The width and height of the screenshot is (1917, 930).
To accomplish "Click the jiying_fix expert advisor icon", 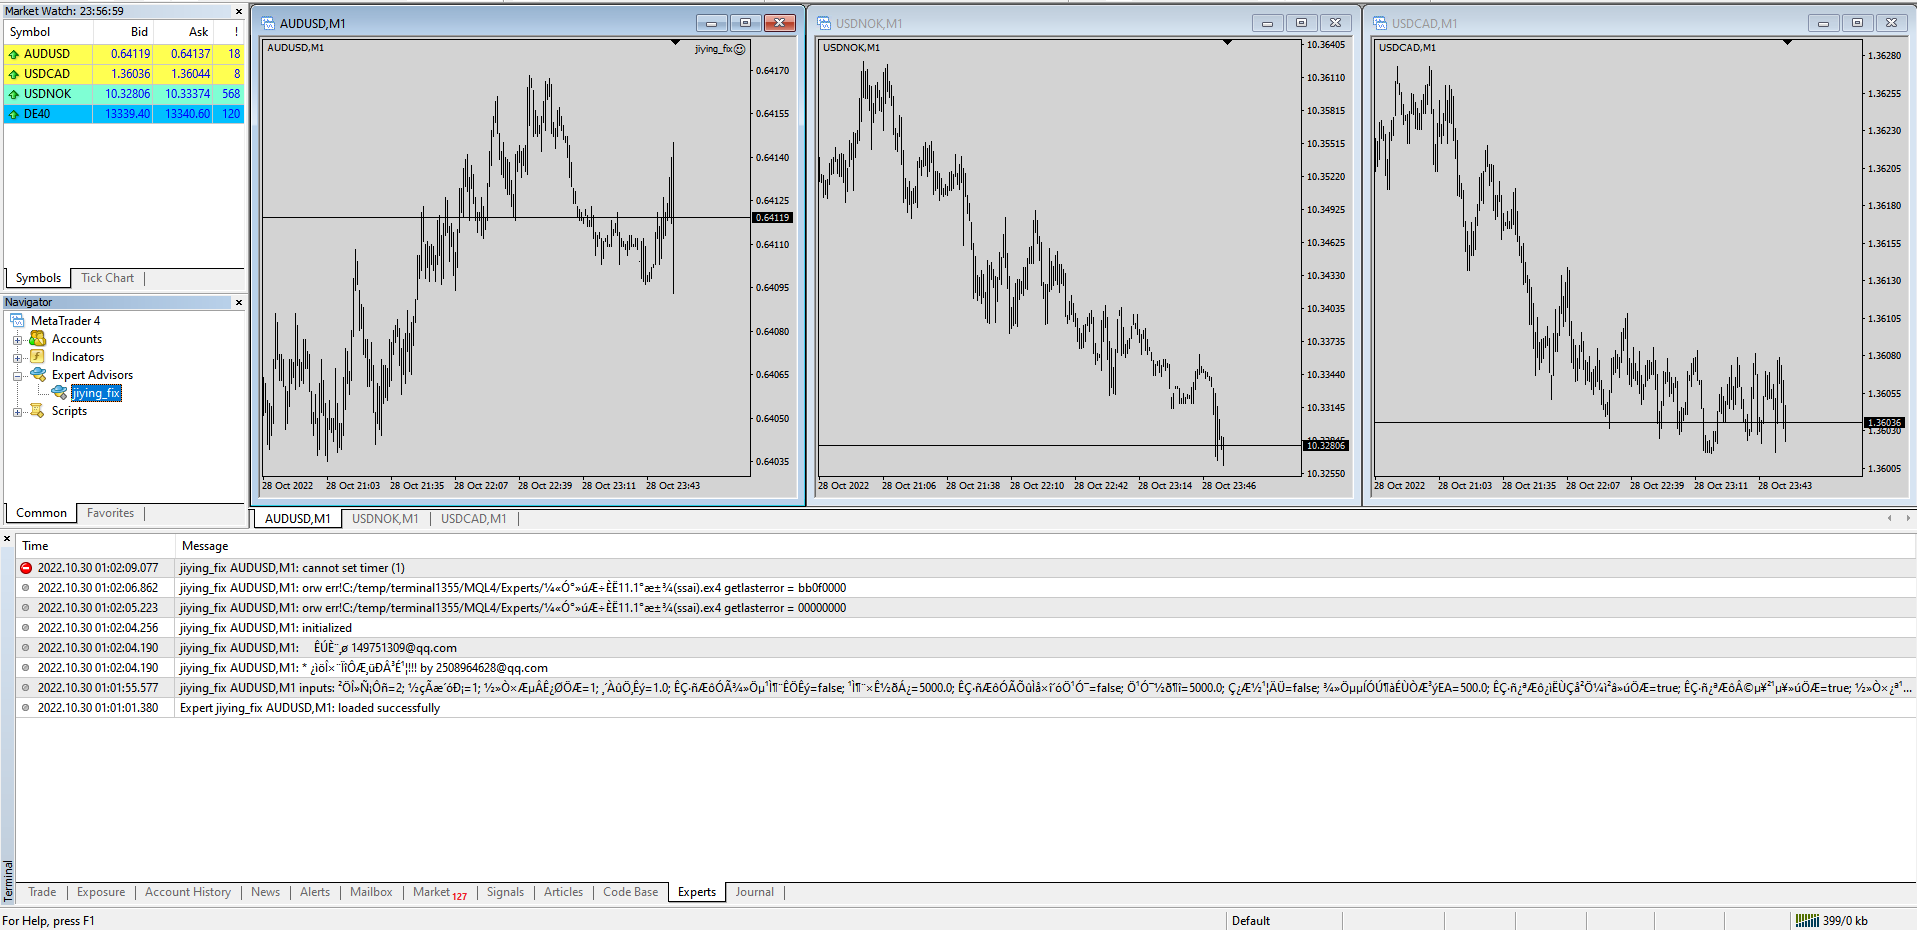I will click(x=59, y=393).
